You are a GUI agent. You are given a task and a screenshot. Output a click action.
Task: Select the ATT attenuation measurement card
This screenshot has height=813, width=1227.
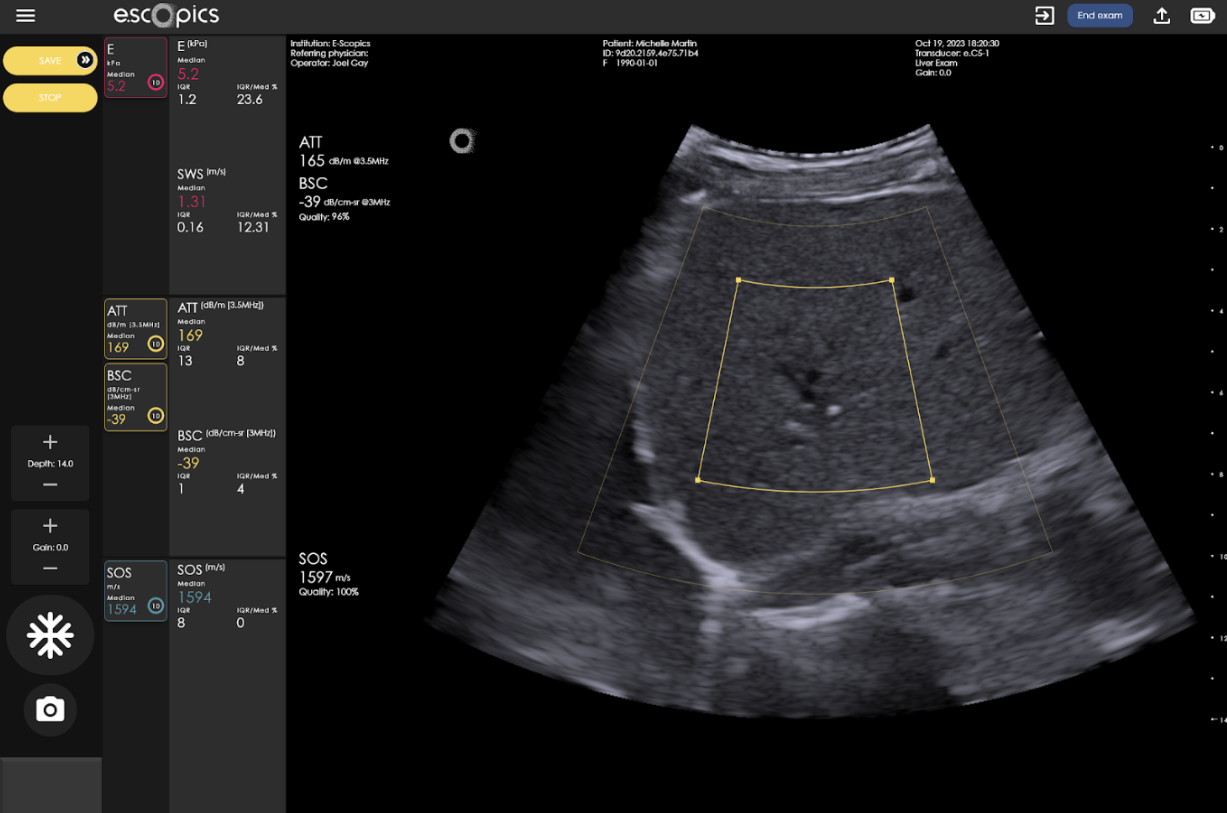click(135, 328)
